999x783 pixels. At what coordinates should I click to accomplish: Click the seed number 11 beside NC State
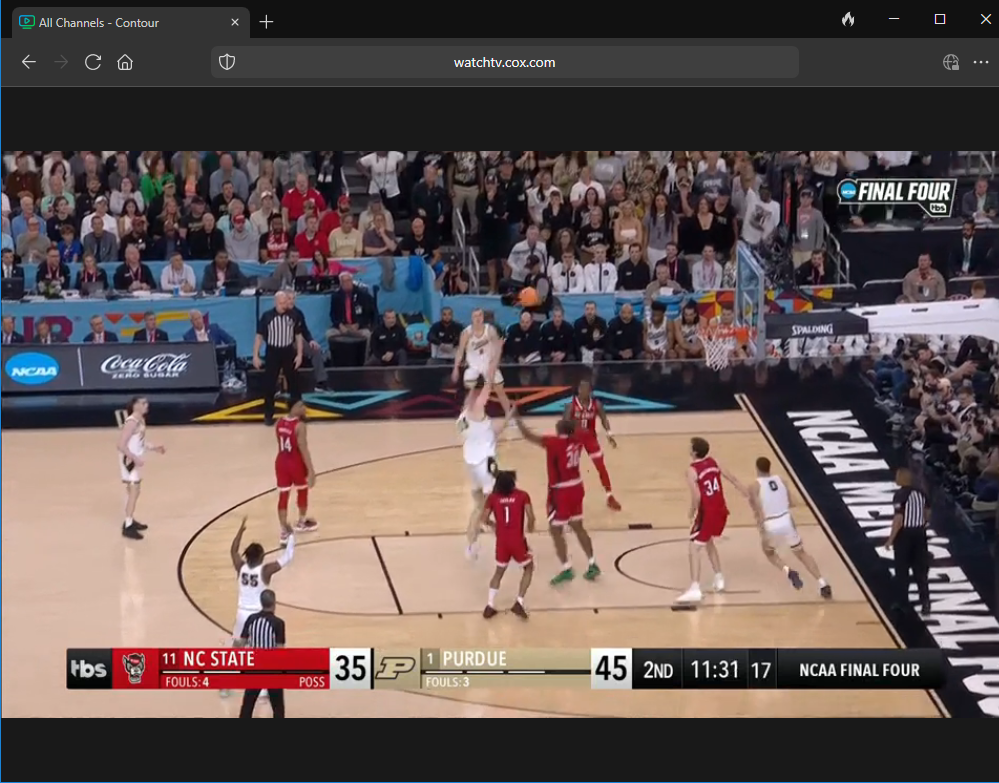pyautogui.click(x=168, y=659)
